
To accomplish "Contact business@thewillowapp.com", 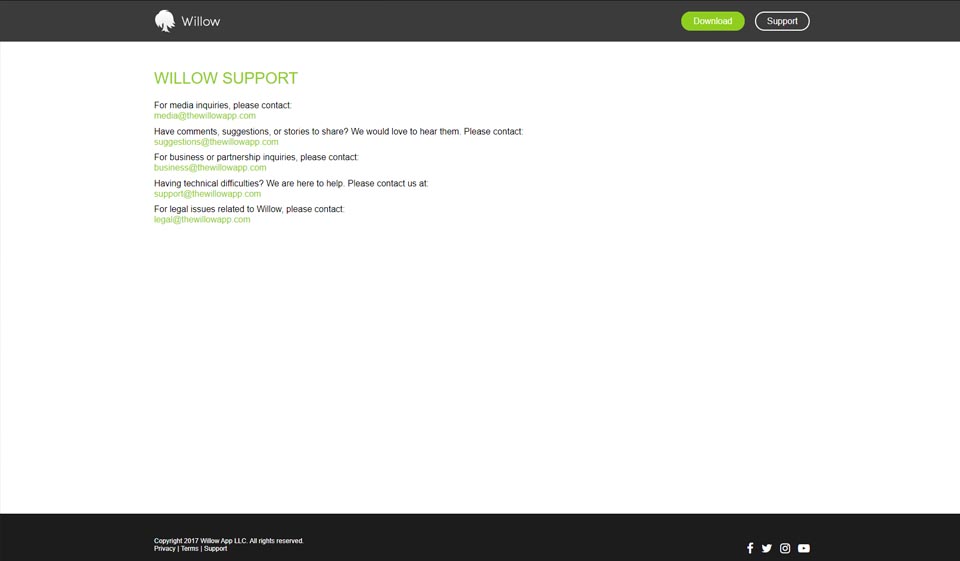I will [210, 168].
